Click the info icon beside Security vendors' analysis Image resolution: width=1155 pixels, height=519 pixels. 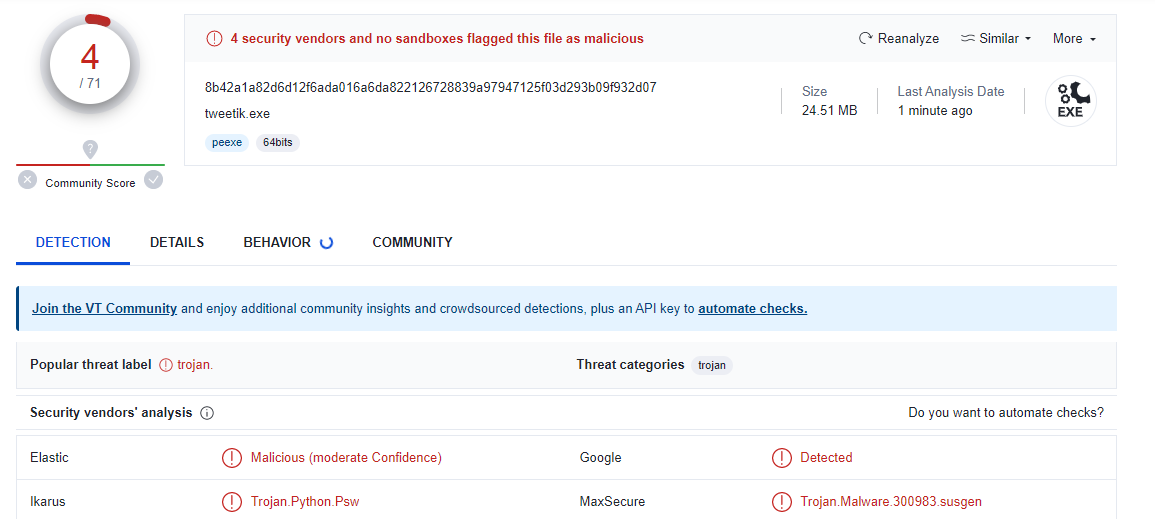click(207, 413)
